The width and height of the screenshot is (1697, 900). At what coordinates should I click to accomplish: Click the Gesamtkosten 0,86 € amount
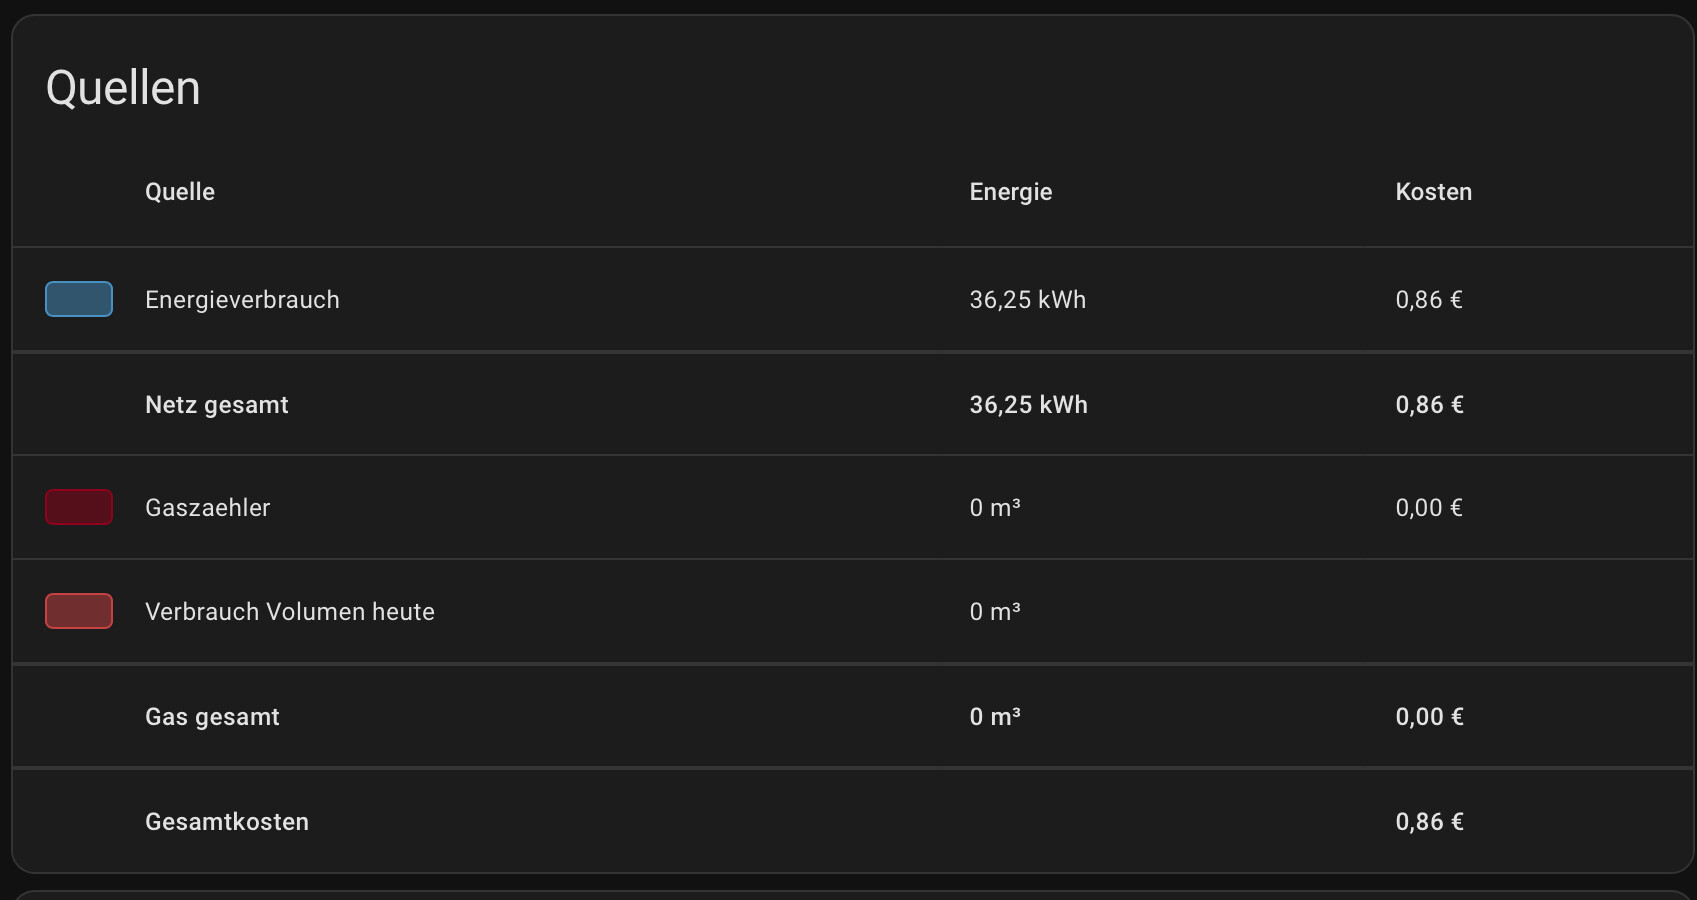(1430, 822)
